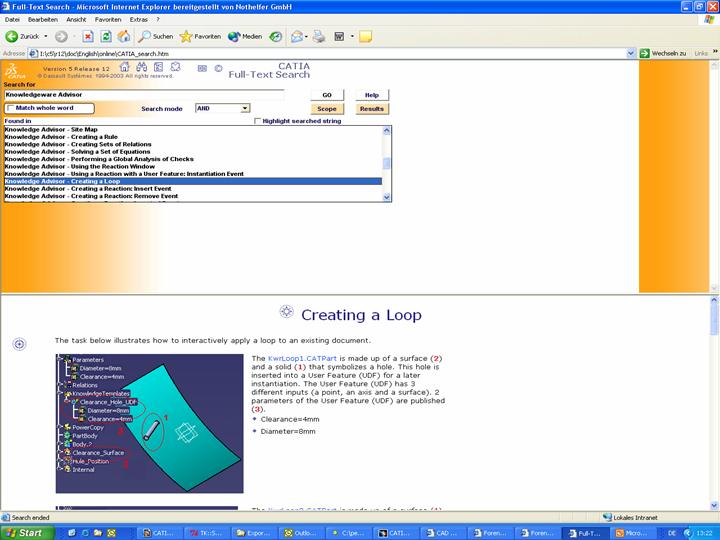Click the Edit with Word toolbar icon
The width and height of the screenshot is (720, 540).
click(339, 36)
